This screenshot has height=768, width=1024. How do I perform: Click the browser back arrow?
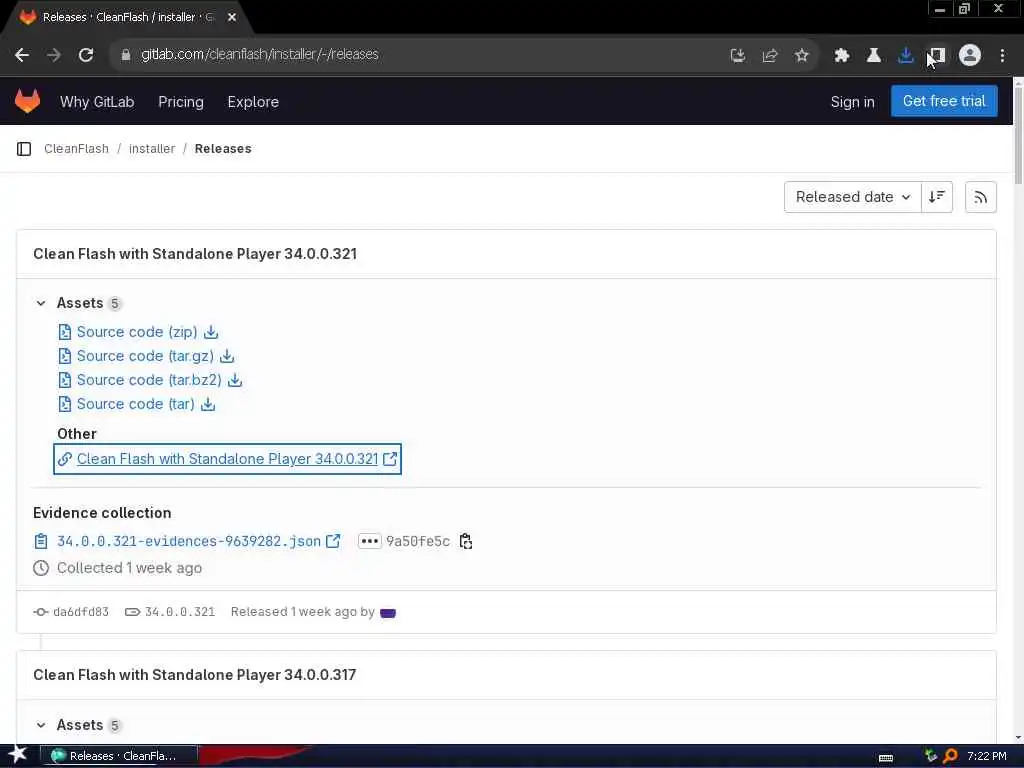[22, 55]
